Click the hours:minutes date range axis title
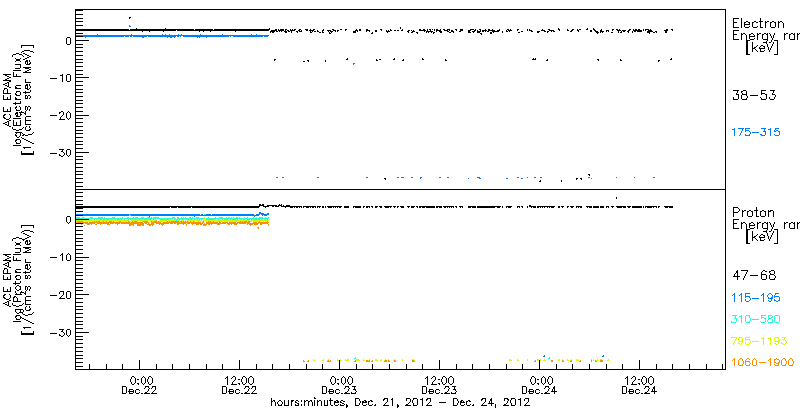The image size is (800, 410). (400, 403)
